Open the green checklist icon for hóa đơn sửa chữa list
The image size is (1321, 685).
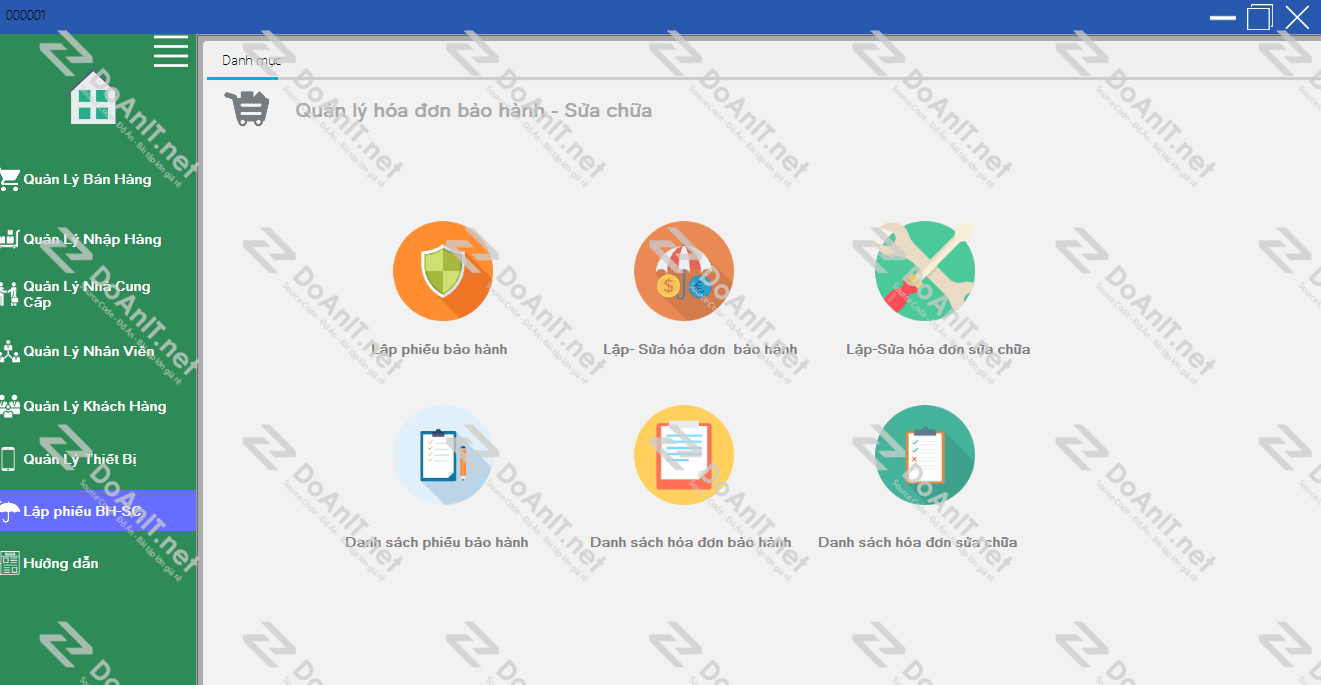[x=925, y=455]
